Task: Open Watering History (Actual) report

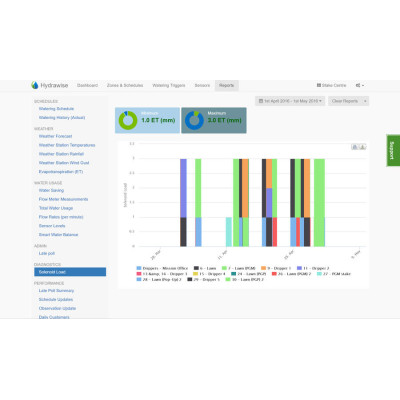Action: tap(62, 118)
